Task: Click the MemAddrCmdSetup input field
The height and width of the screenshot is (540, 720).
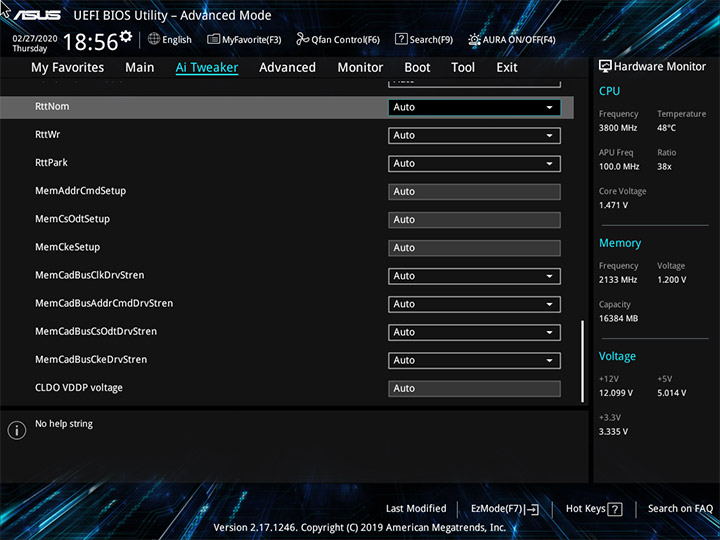Action: (474, 191)
